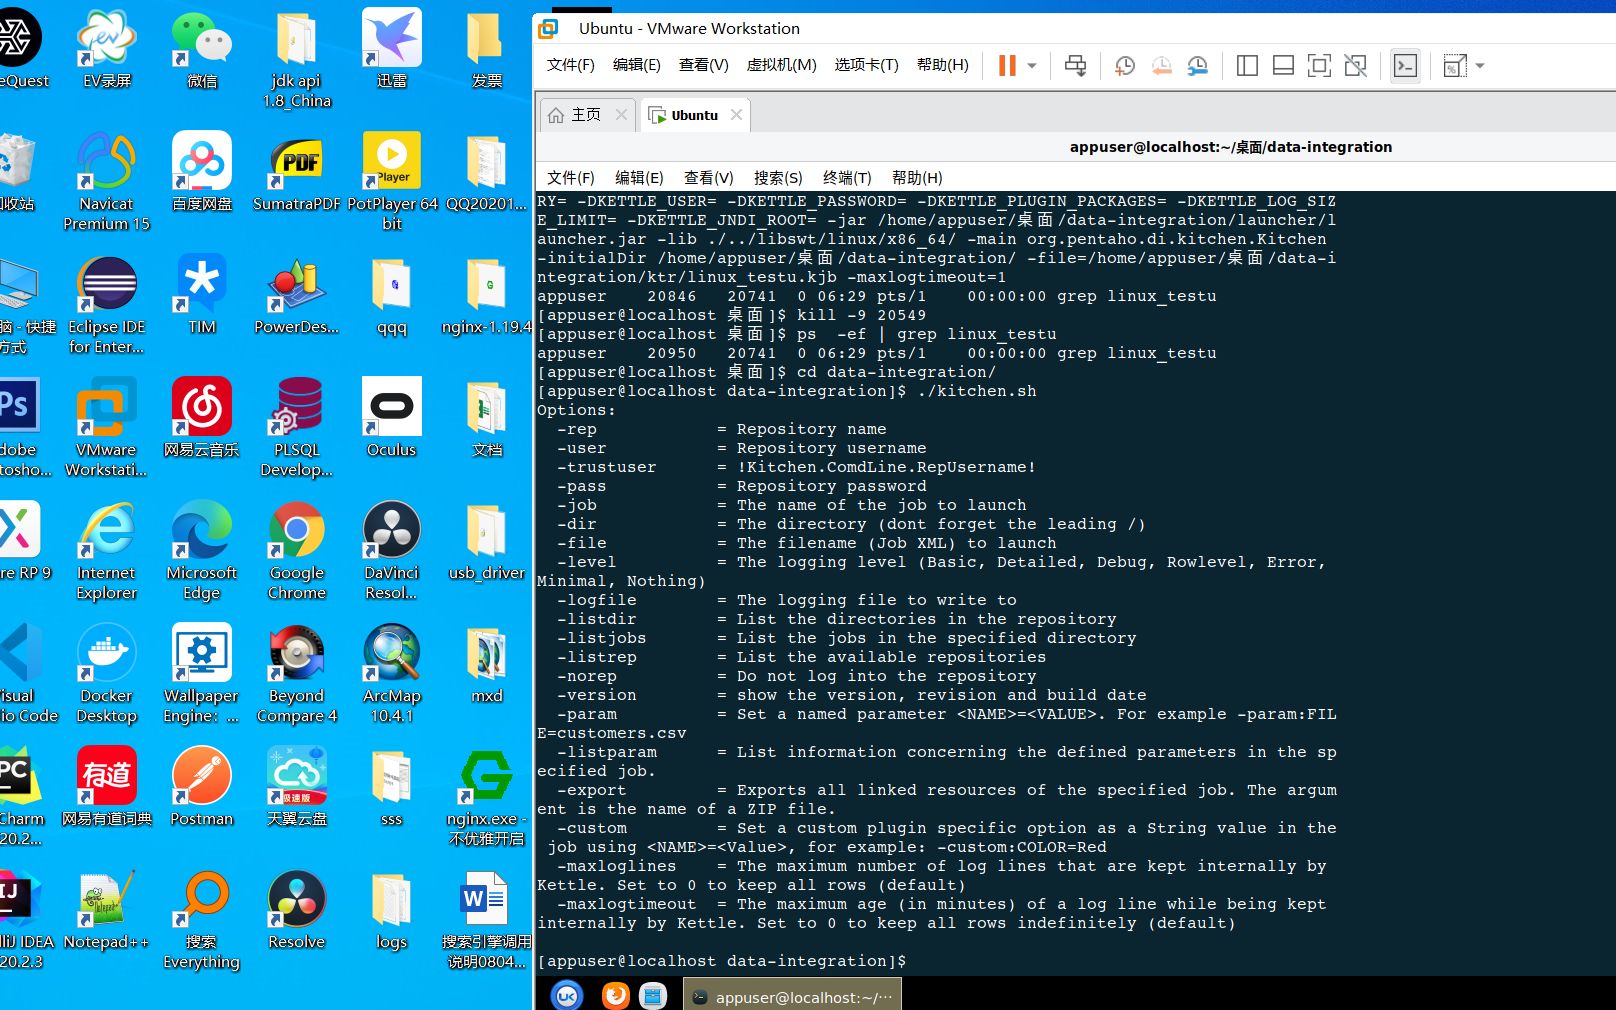Open Eclipse IDE for Enterprise icon
Screen dimensions: 1616x1010
click(107, 305)
